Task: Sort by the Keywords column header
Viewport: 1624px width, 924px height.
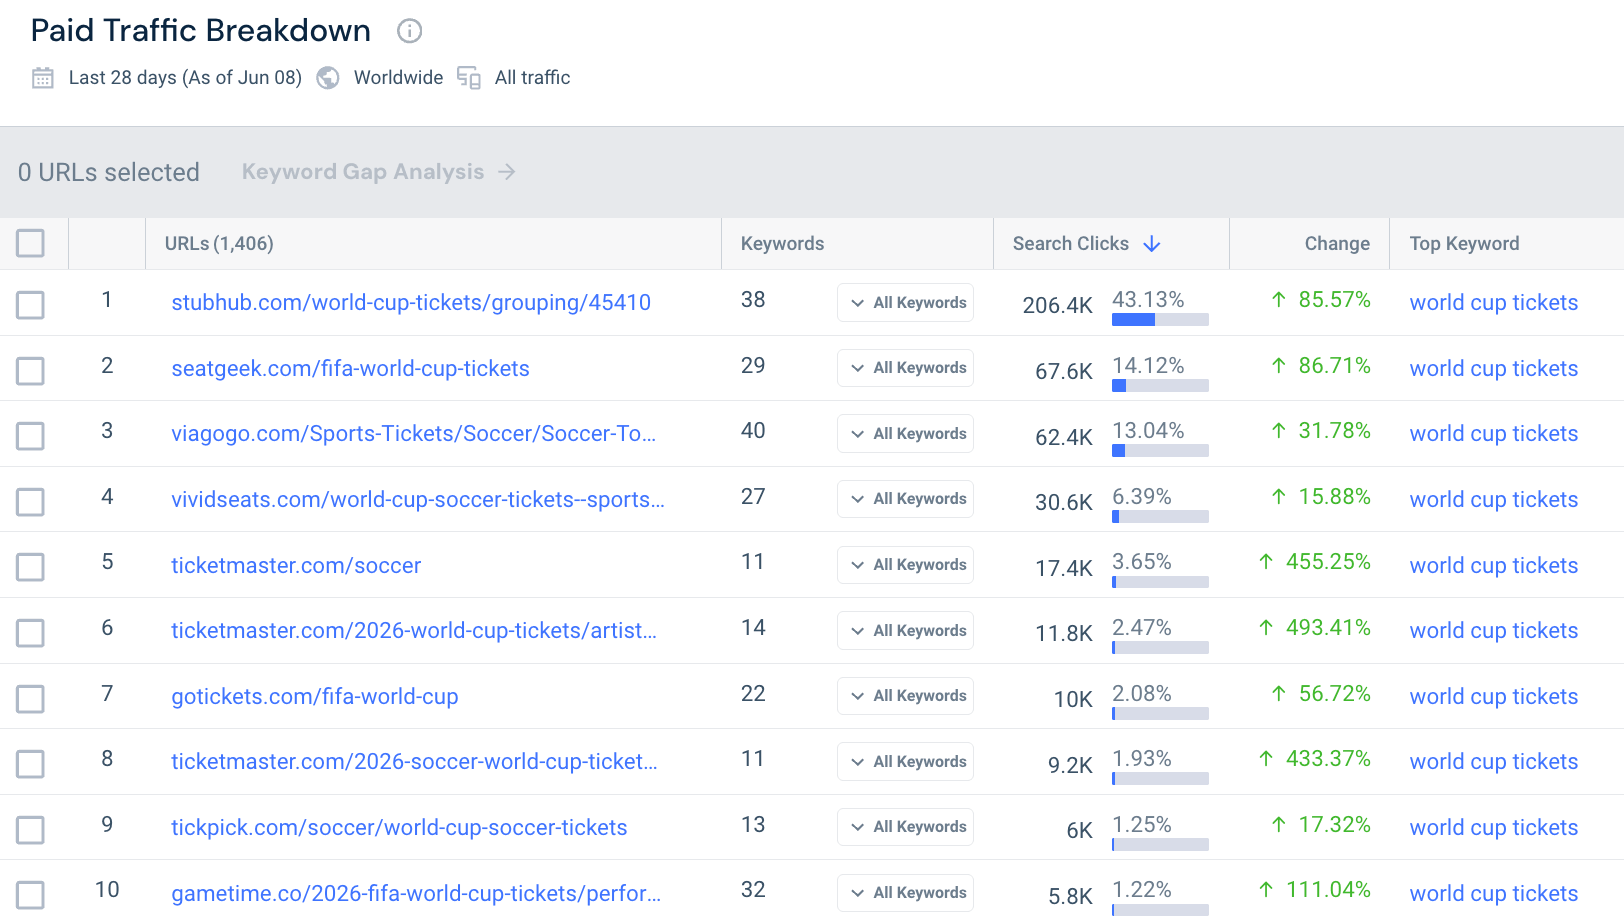Action: [x=782, y=244]
